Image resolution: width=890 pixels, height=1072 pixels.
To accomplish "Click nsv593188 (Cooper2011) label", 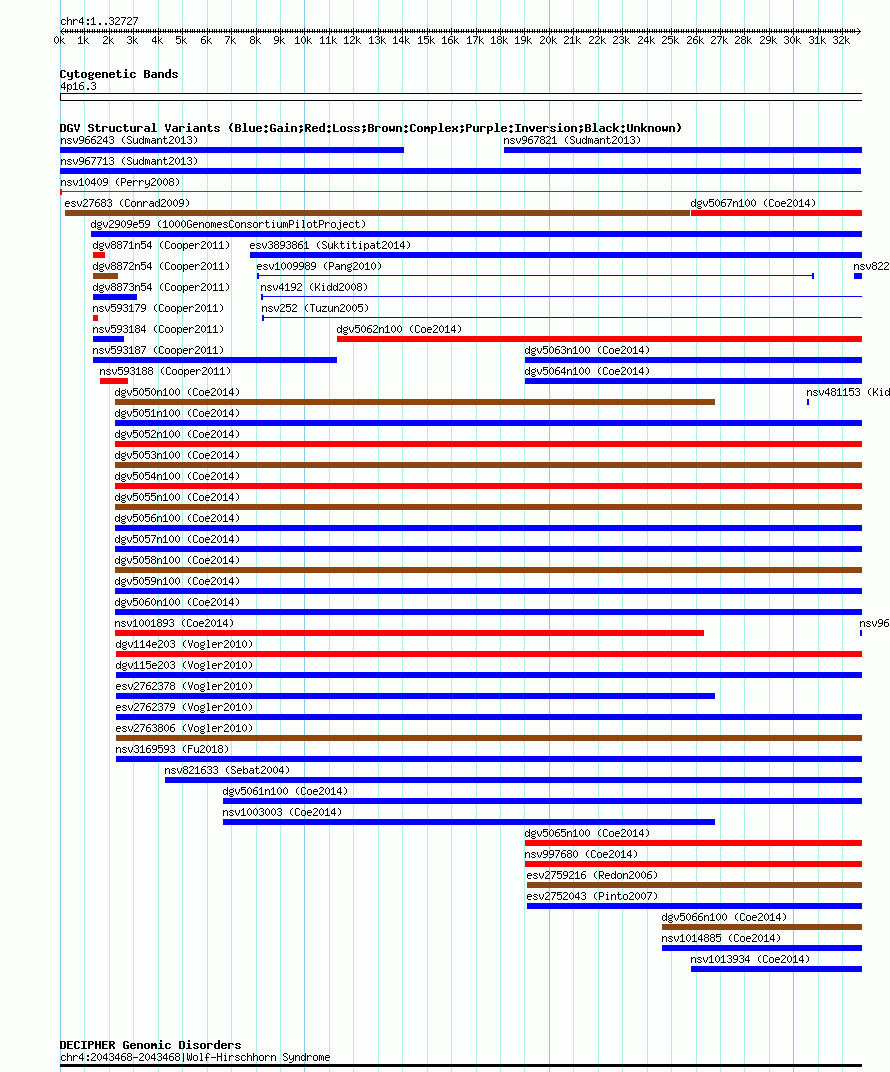I will coord(165,371).
